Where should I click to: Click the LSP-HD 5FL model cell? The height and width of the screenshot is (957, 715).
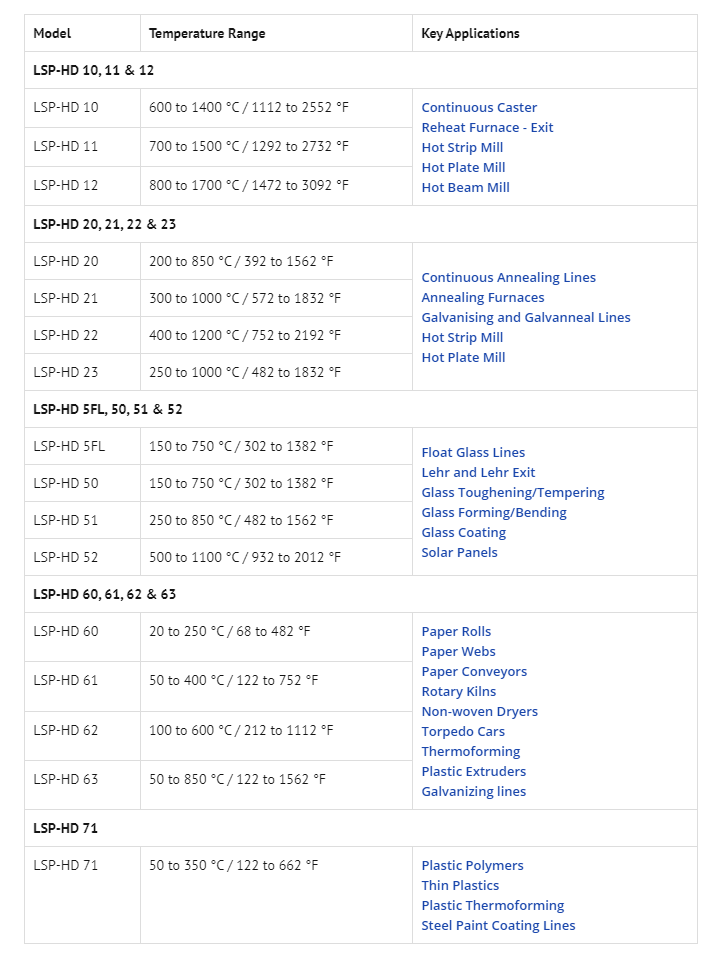click(69, 446)
